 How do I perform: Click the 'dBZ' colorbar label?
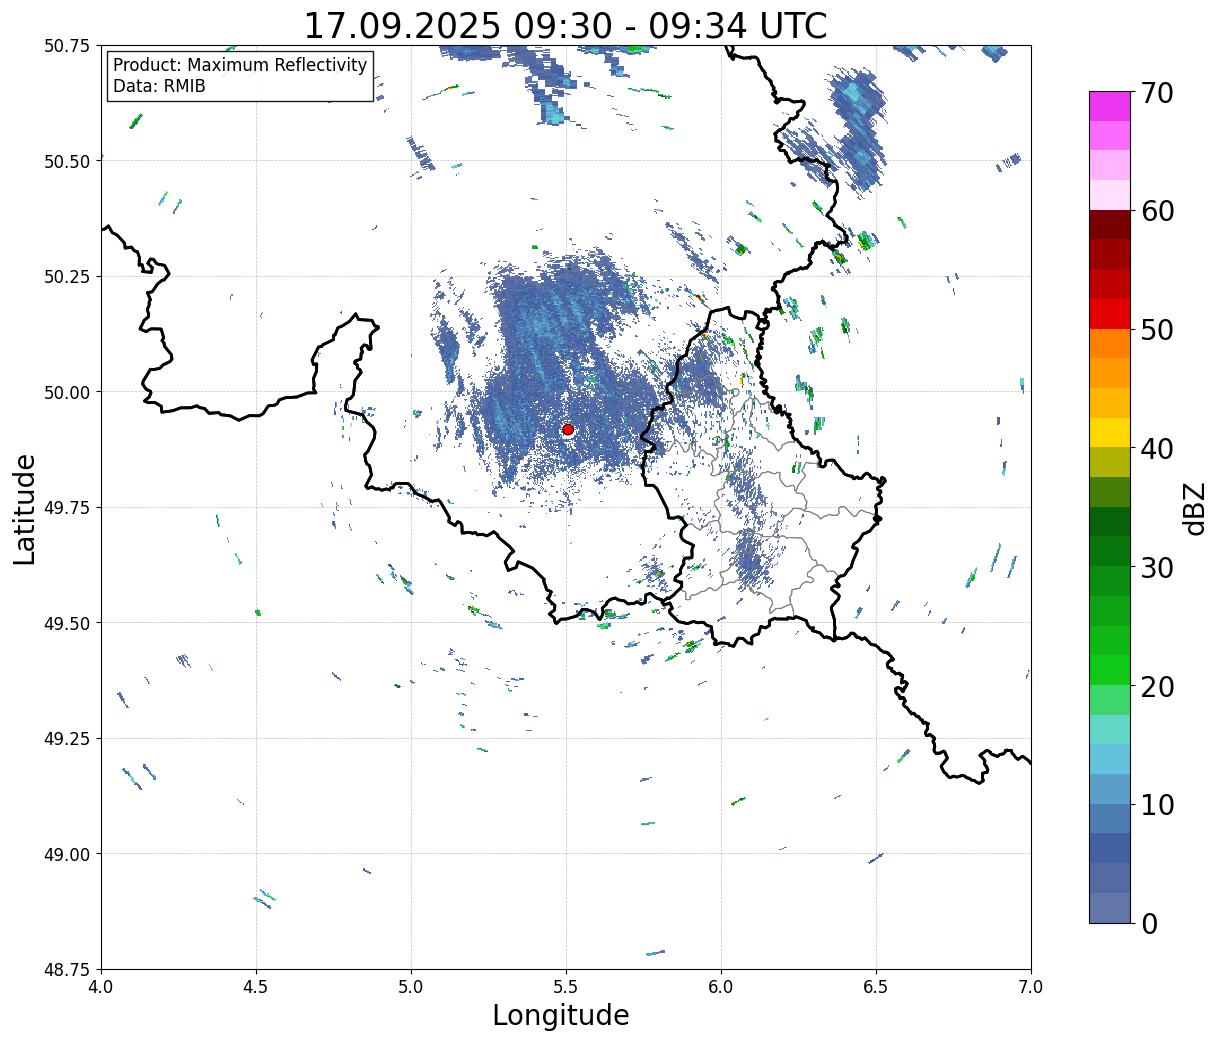tap(1194, 507)
